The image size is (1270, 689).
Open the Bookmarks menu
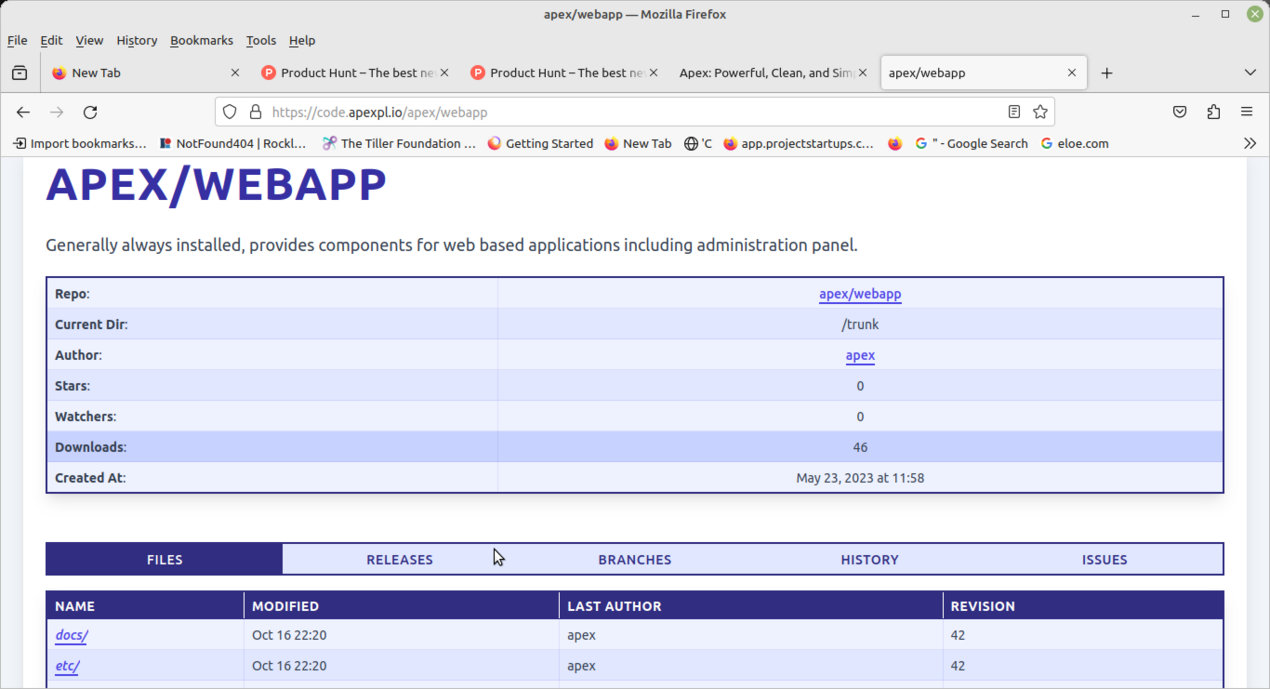click(x=201, y=40)
